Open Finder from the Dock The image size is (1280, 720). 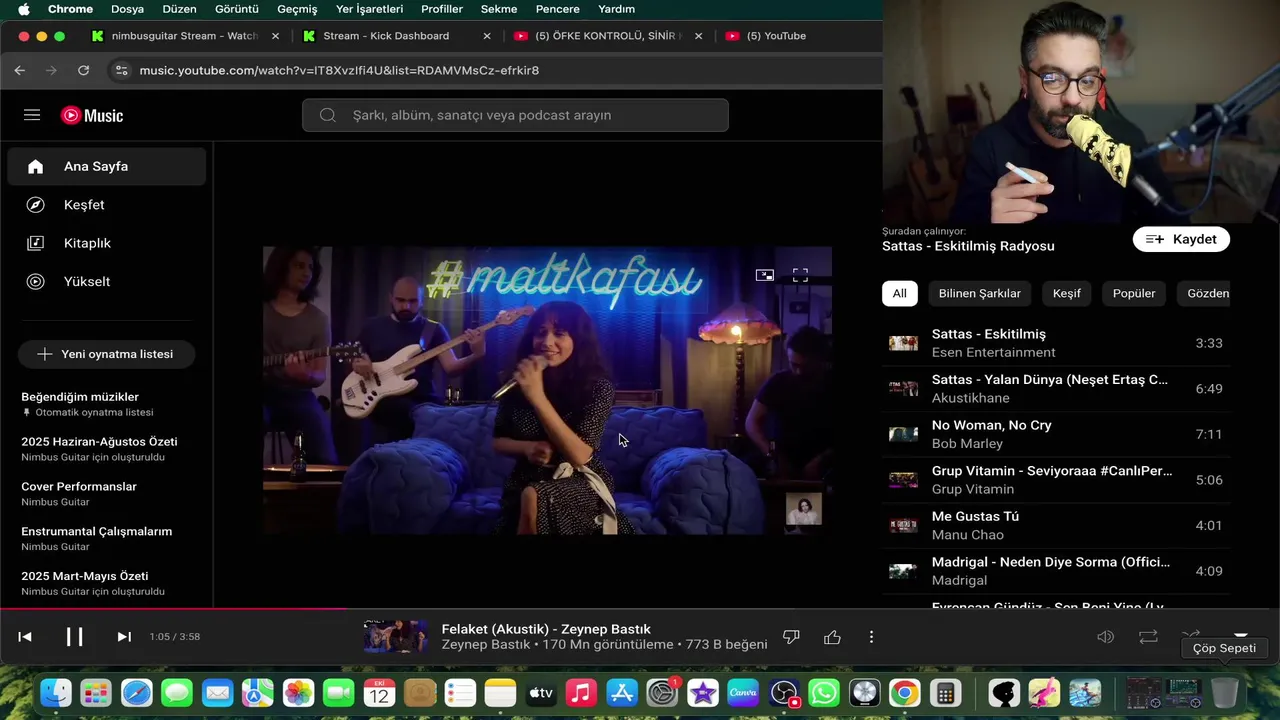point(56,692)
